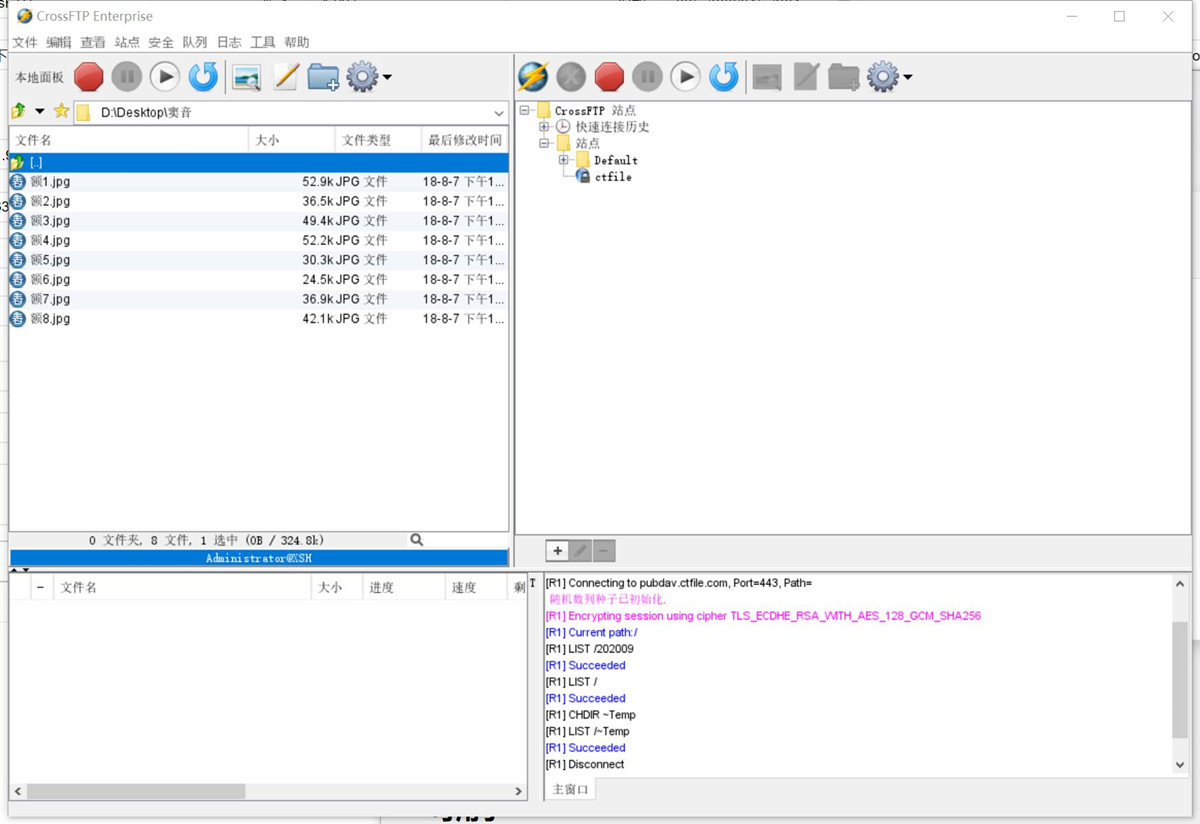1200x824 pixels.
Task: Expand the D:\Desktop path combo box
Action: [499, 113]
